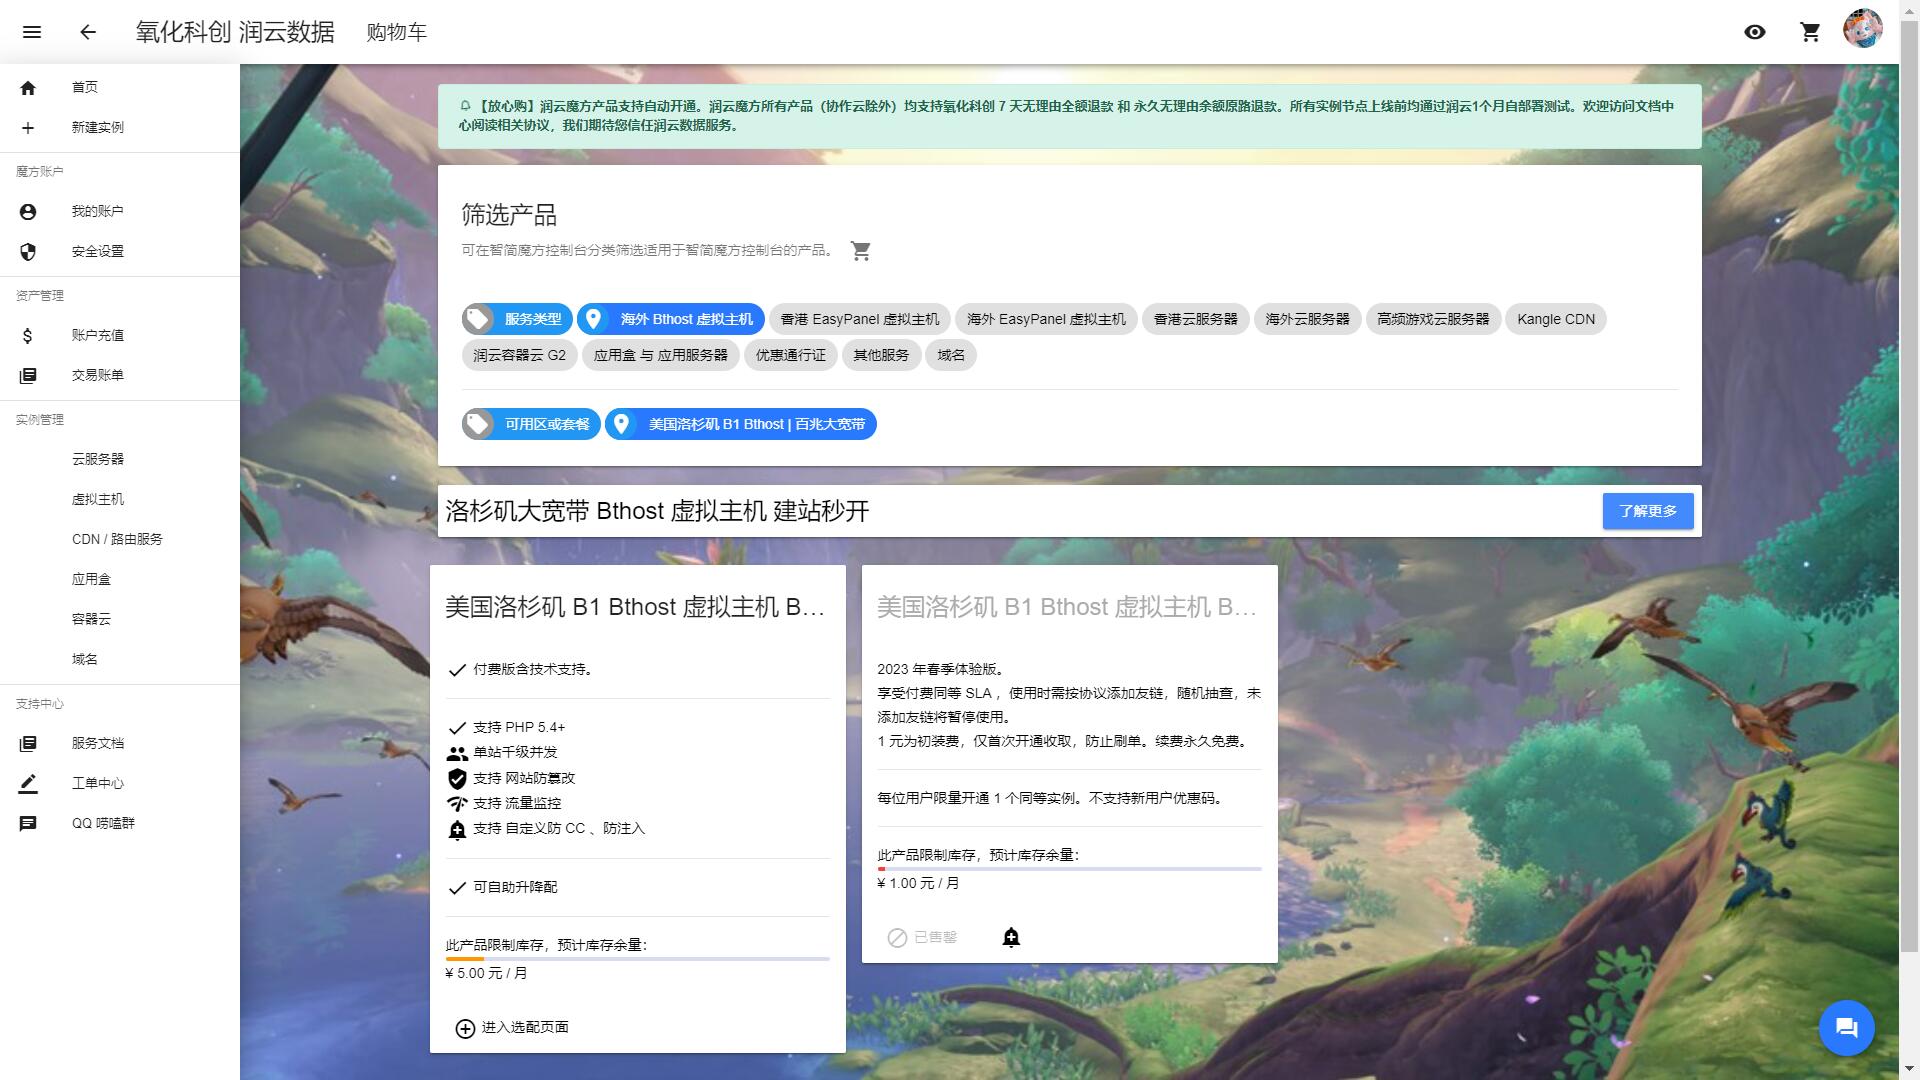Image resolution: width=1920 pixels, height=1080 pixels.
Task: Open 虚拟主机 in sidebar
Action: 120,499
